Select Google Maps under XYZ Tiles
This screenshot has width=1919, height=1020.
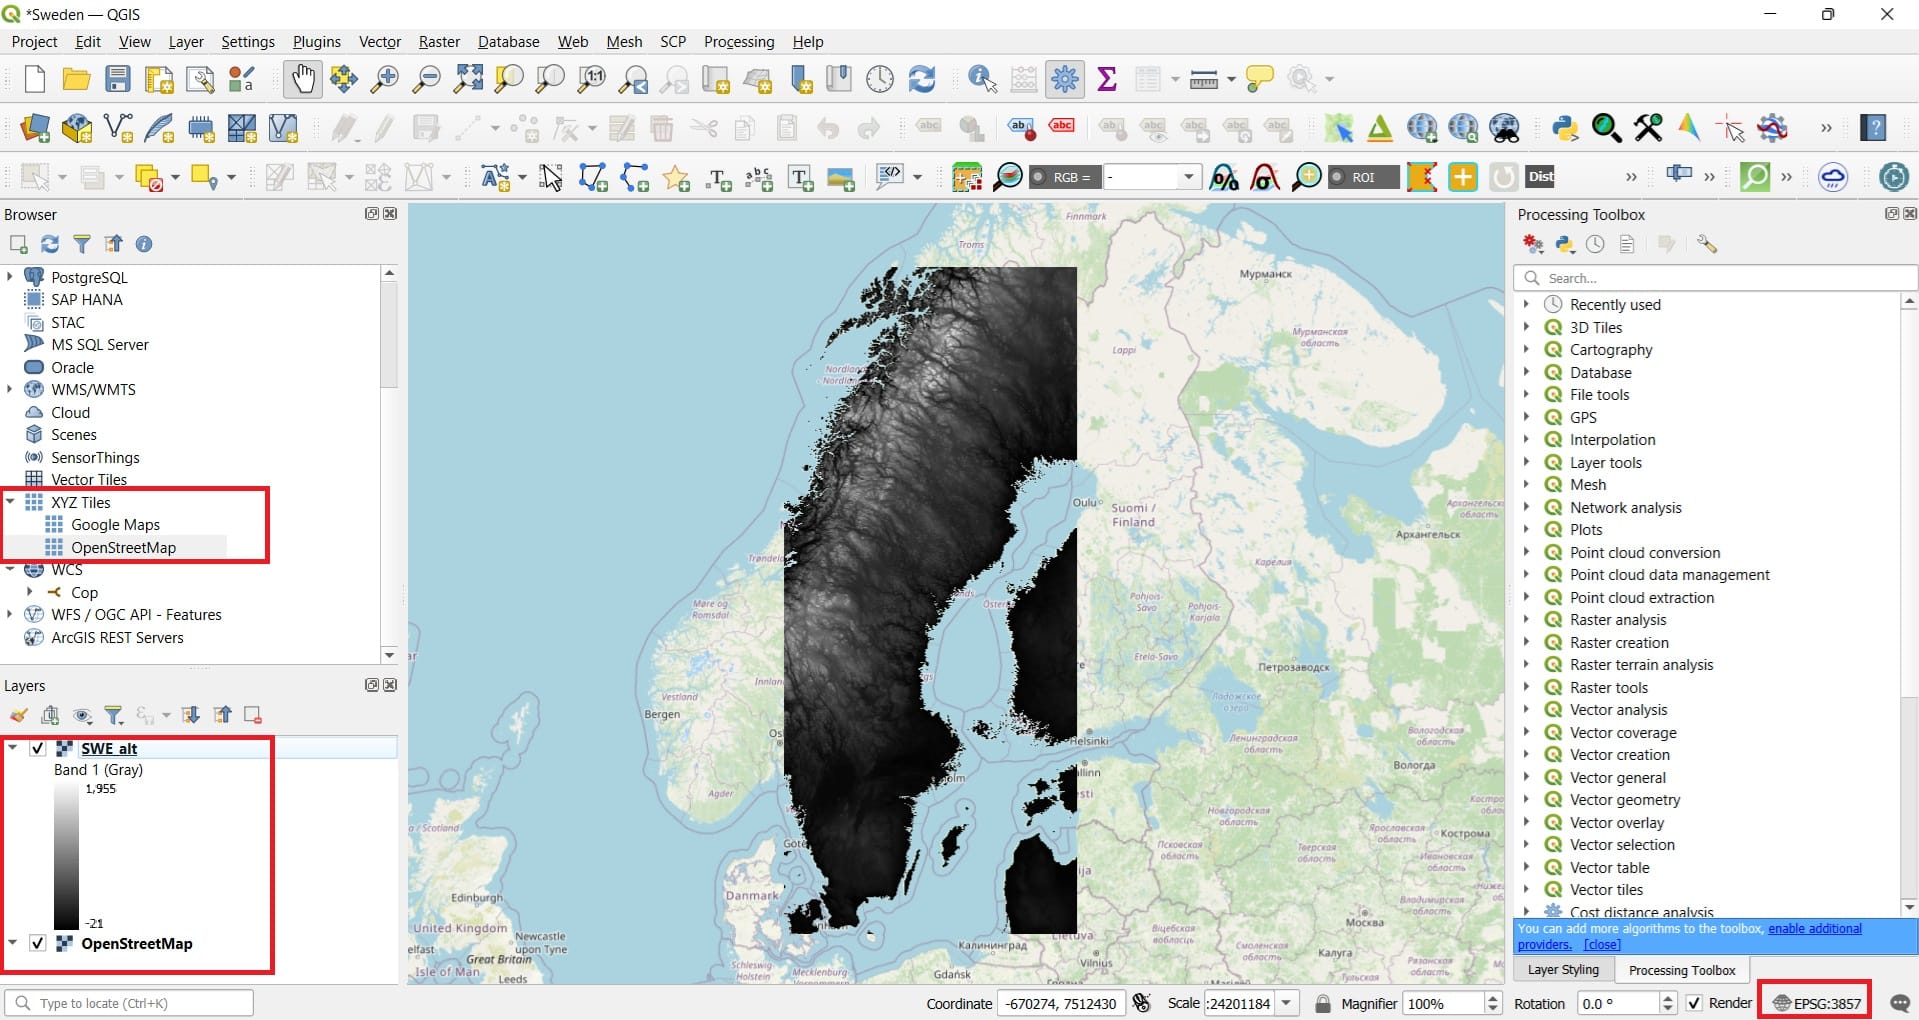tap(115, 524)
